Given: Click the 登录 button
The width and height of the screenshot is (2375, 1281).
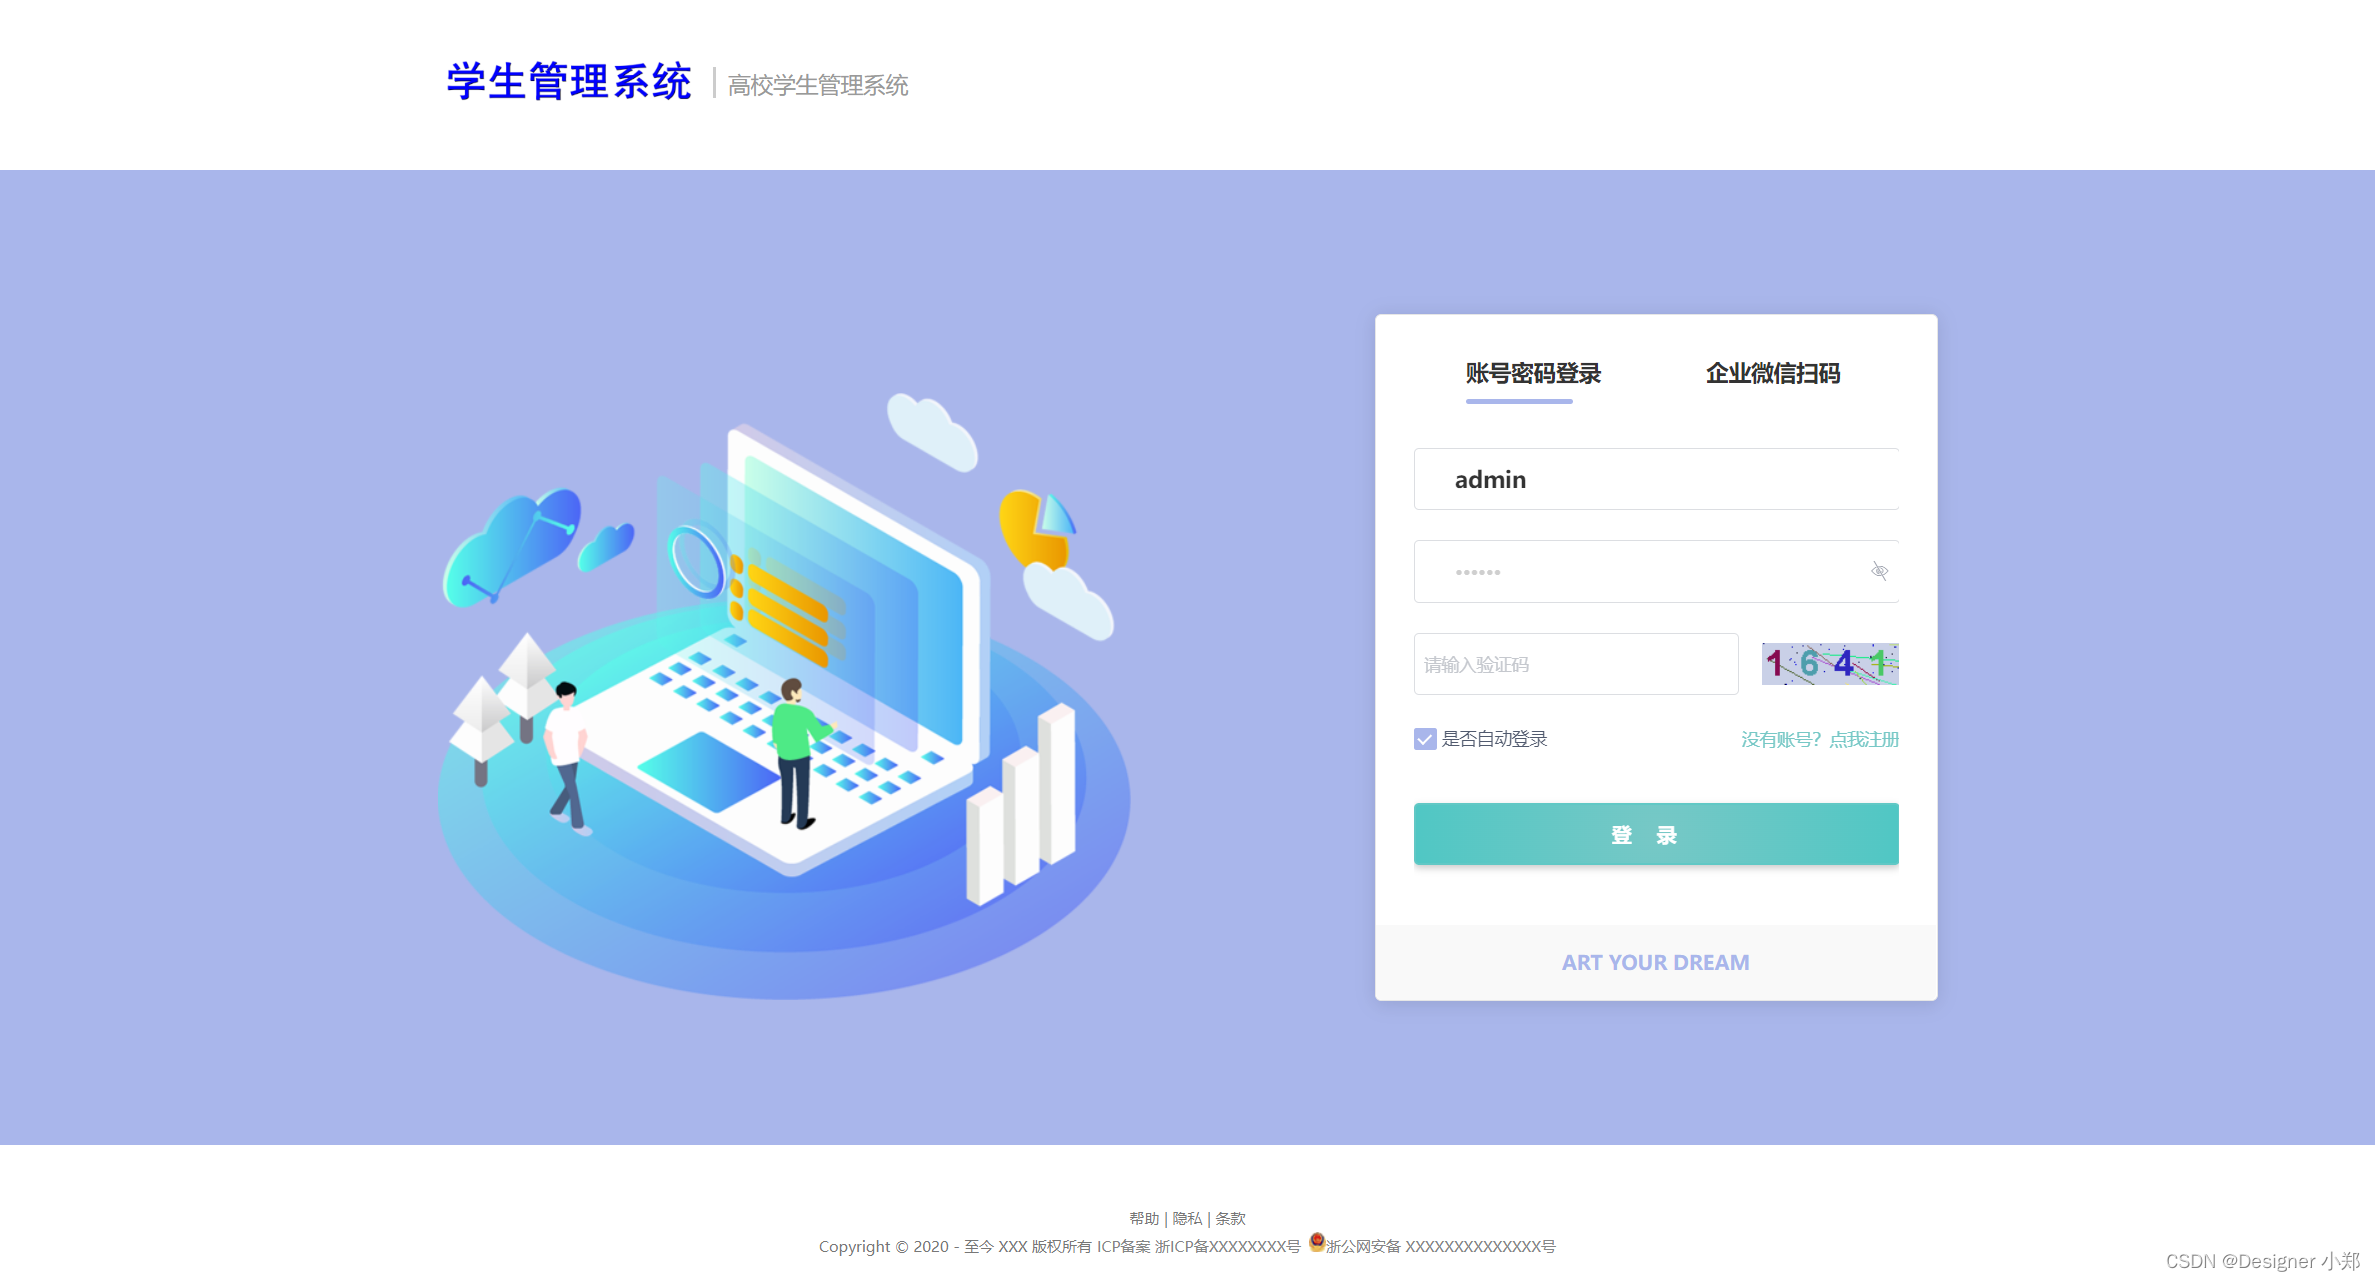Looking at the screenshot, I should (1656, 836).
